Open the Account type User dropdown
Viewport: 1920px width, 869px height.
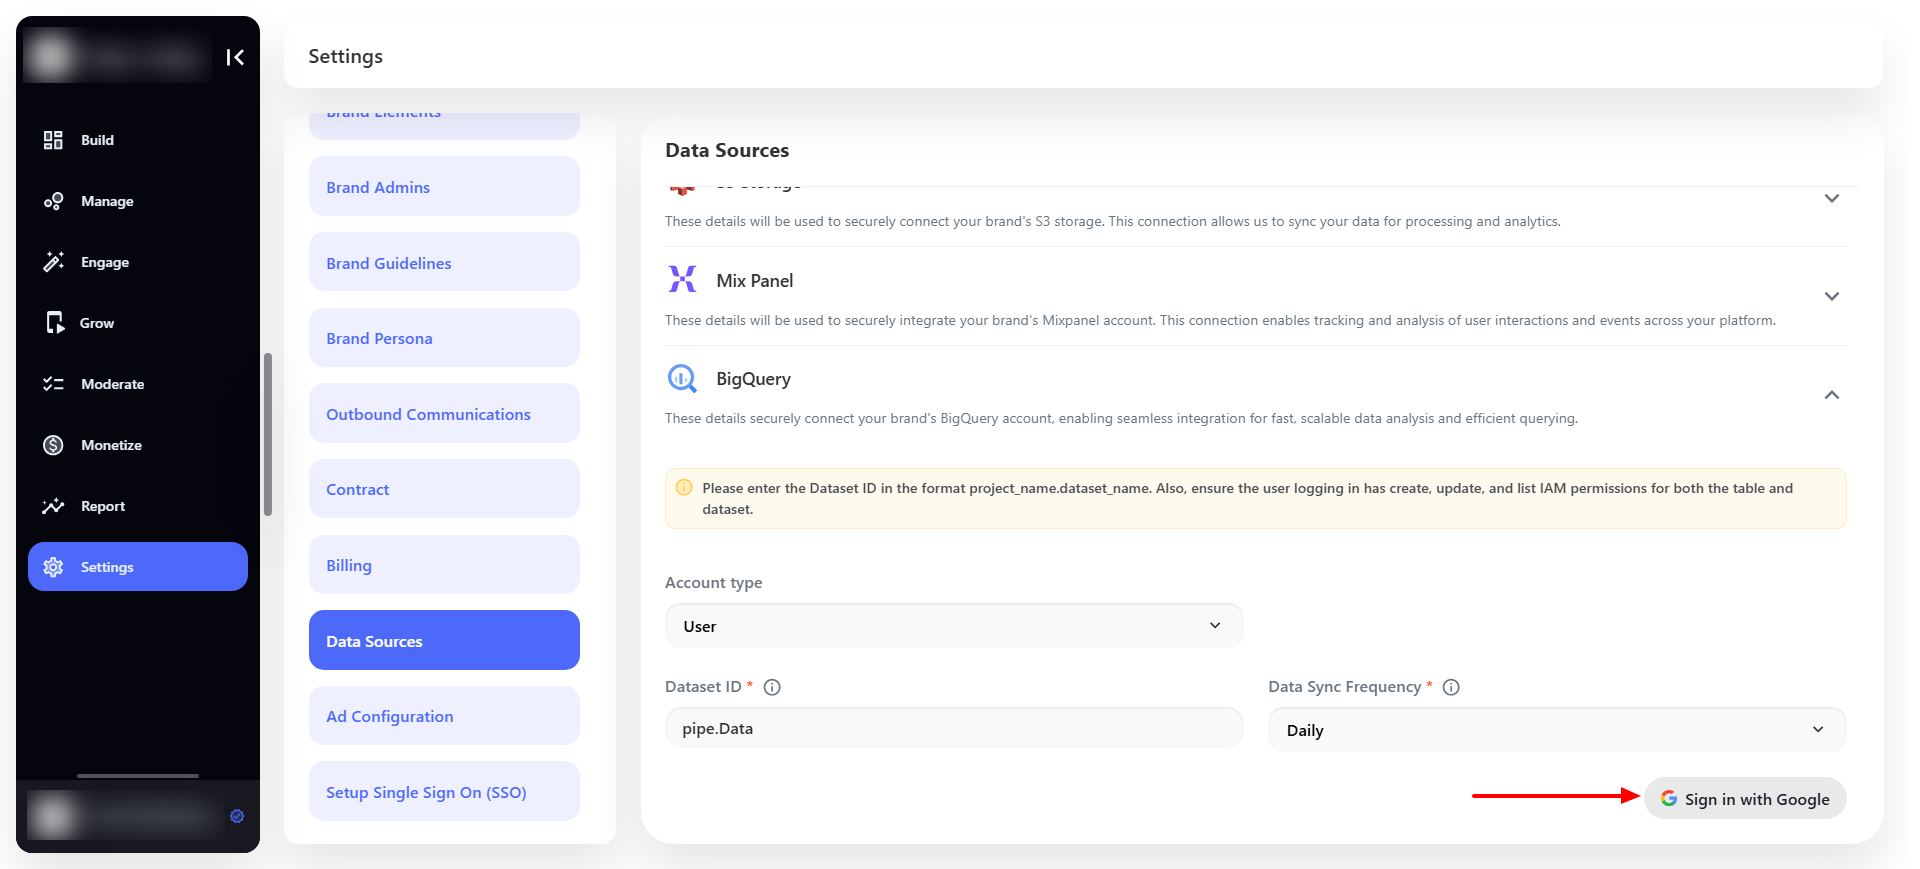tap(954, 626)
